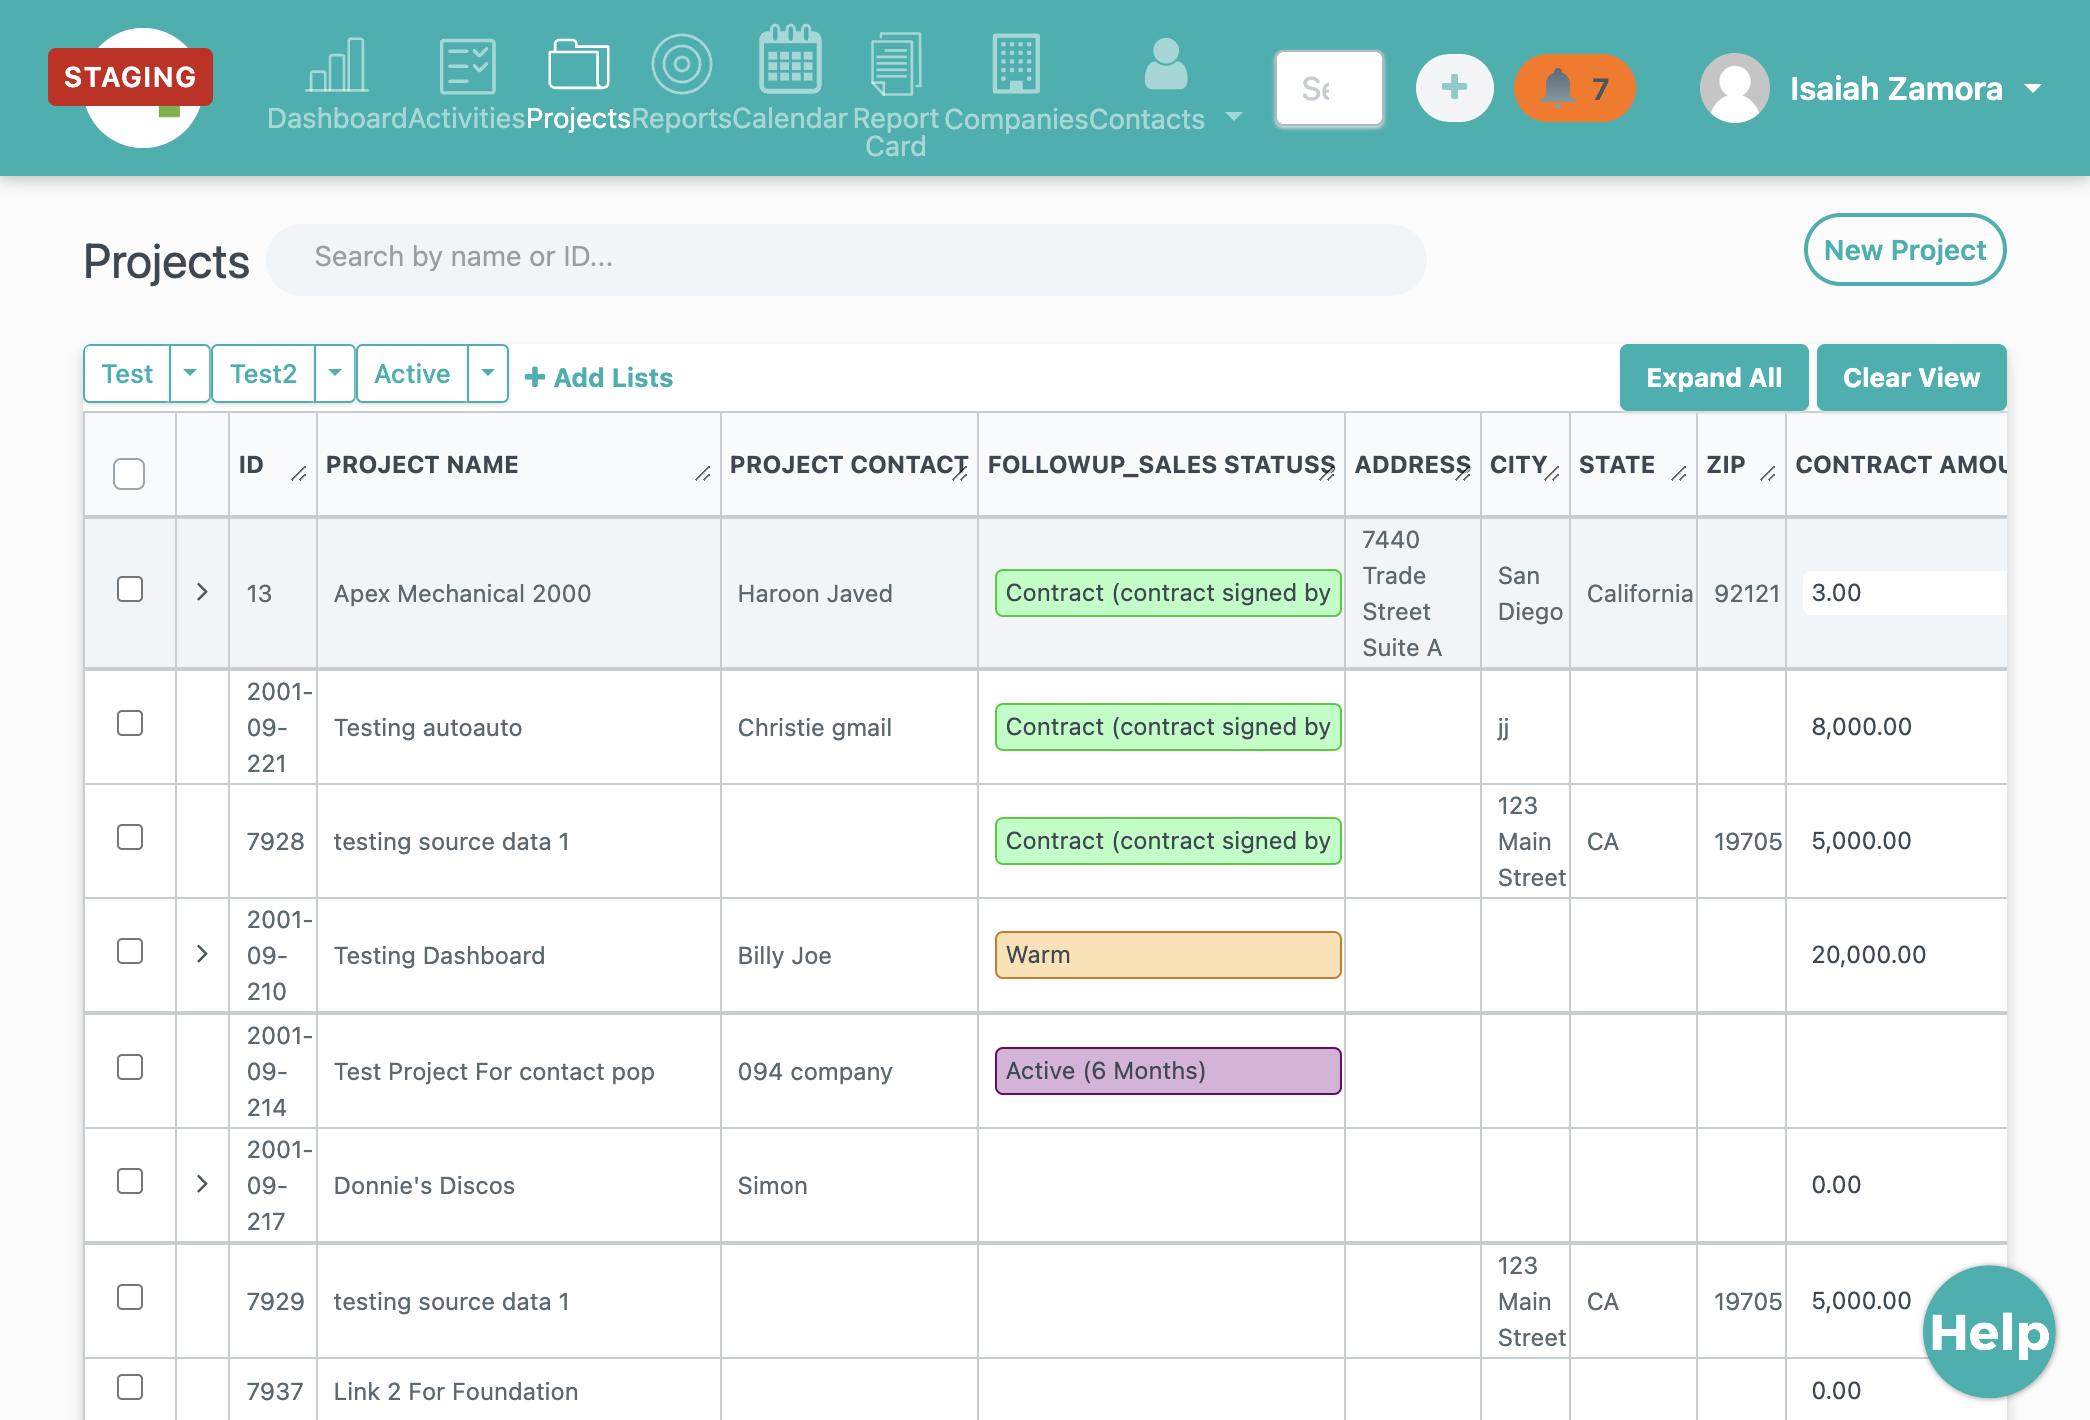Click the State column resize icon

pyautogui.click(x=1678, y=474)
